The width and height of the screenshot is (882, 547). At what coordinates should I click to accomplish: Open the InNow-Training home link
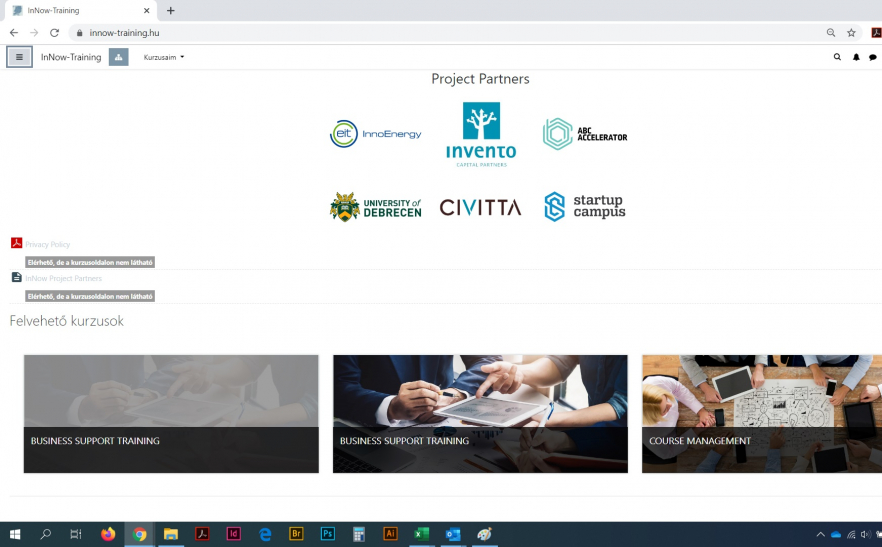71,57
